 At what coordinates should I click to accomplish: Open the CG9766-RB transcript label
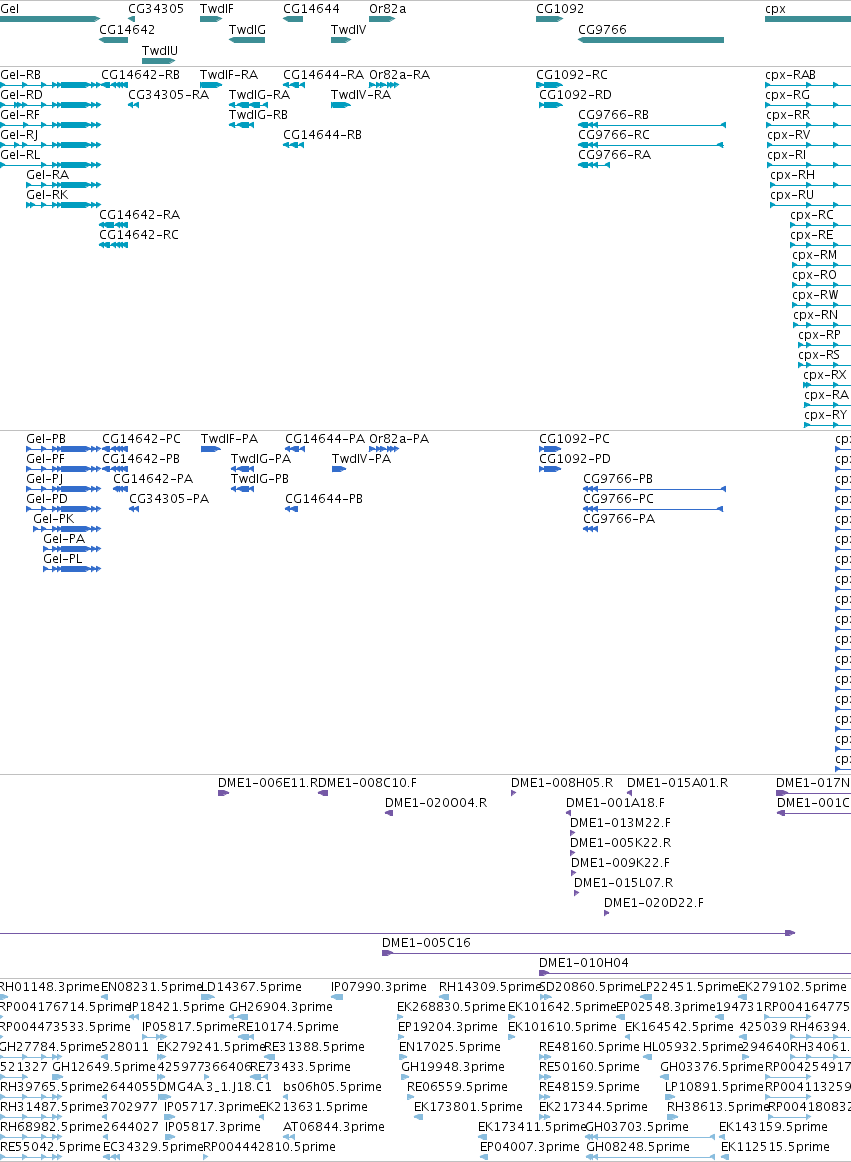point(614,115)
